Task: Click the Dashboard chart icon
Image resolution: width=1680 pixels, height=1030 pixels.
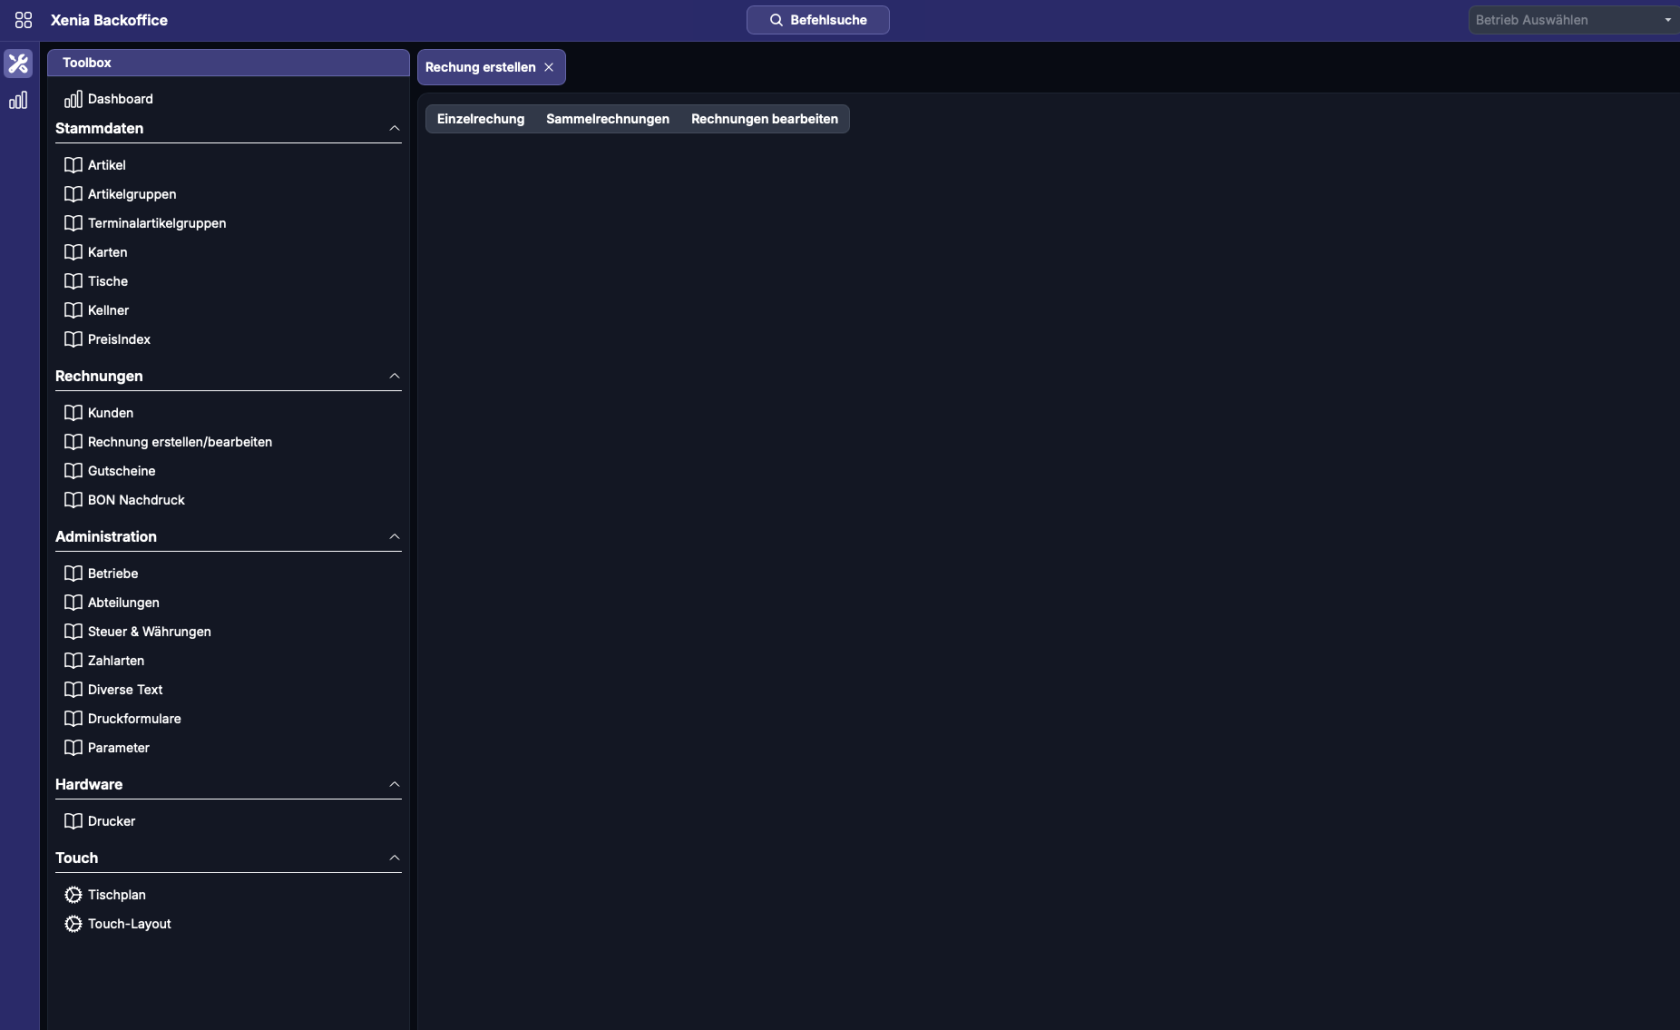Action: coord(73,99)
